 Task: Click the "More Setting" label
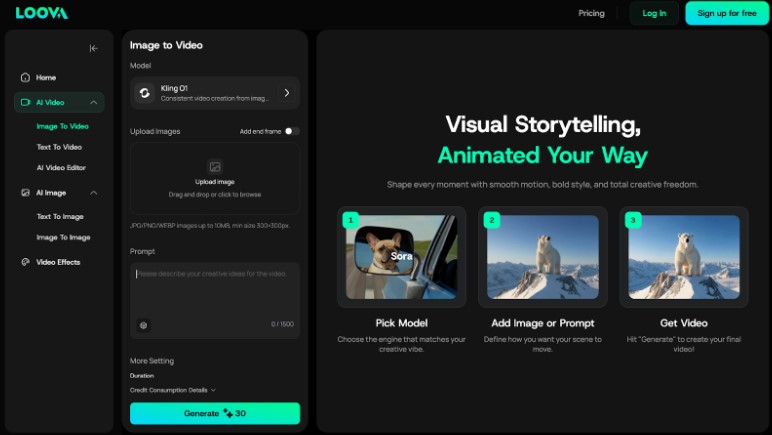[x=152, y=361]
